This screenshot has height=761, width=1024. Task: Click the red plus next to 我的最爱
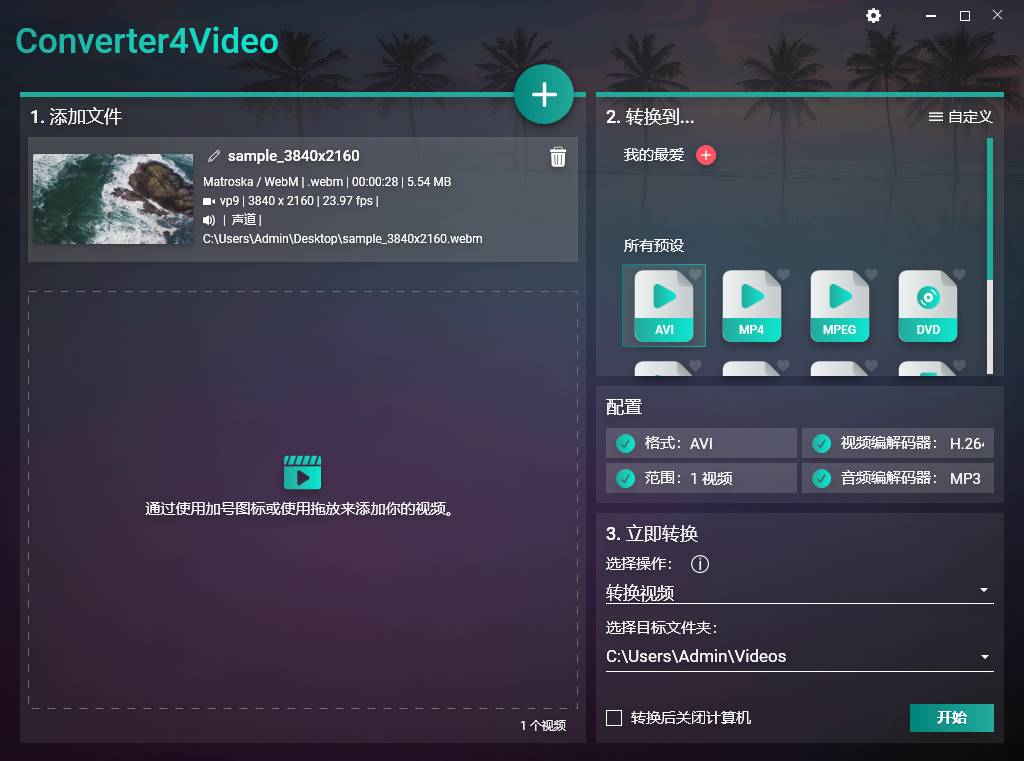705,155
